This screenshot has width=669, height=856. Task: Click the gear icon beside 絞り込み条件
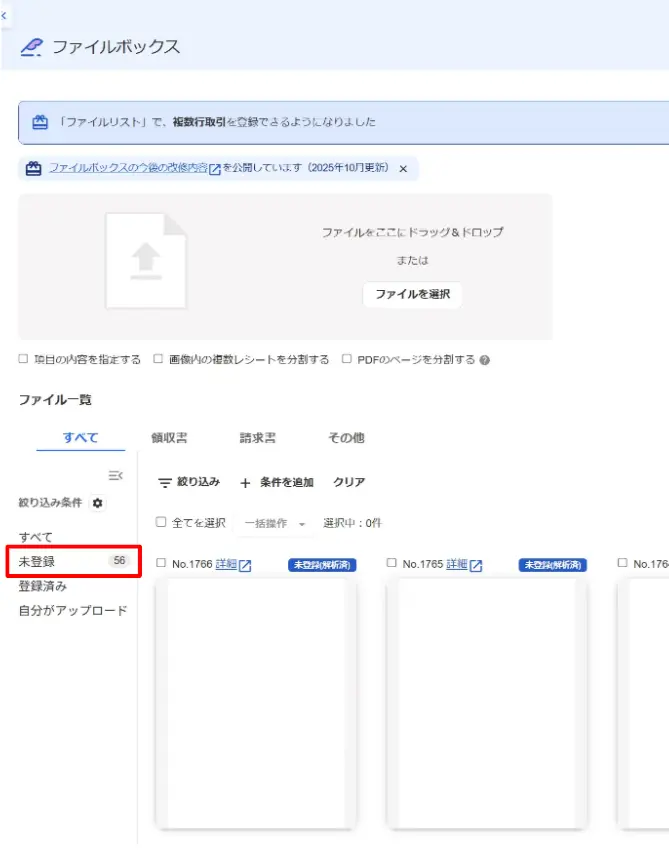coord(97,503)
